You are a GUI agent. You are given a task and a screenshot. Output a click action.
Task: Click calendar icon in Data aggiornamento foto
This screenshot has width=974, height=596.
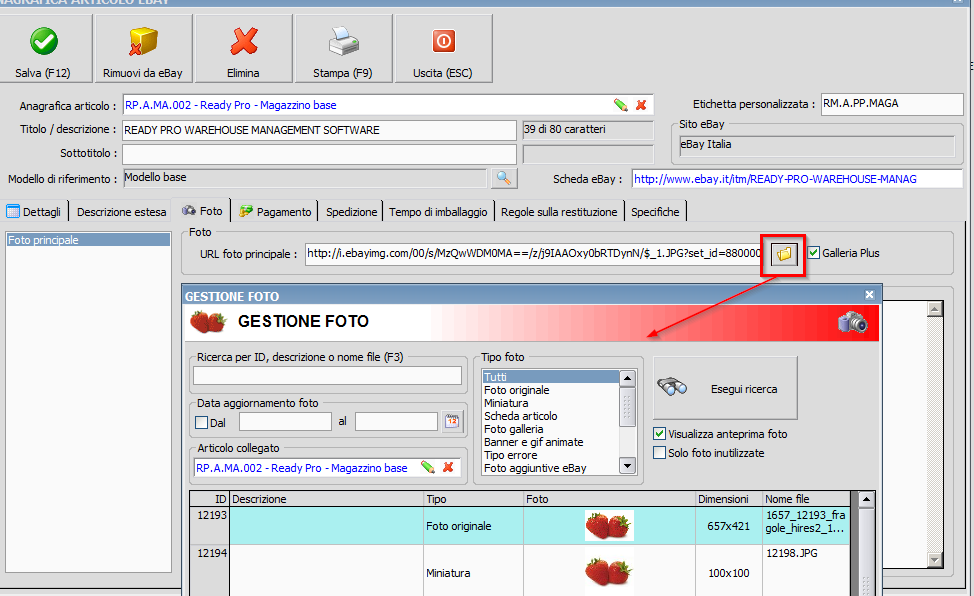tap(452, 421)
